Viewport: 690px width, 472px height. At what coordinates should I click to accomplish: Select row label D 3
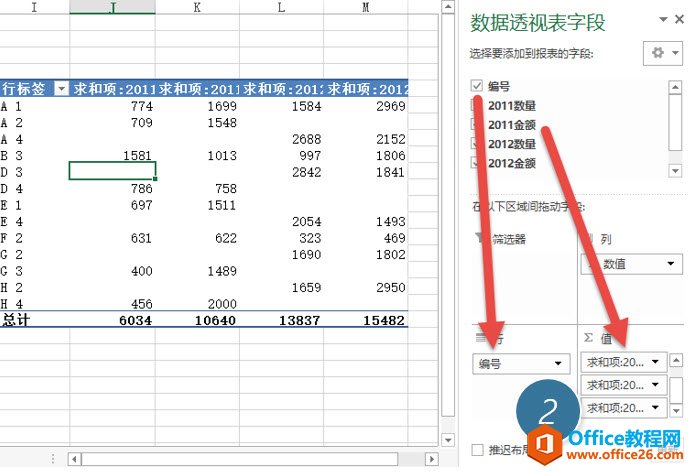click(x=34, y=172)
